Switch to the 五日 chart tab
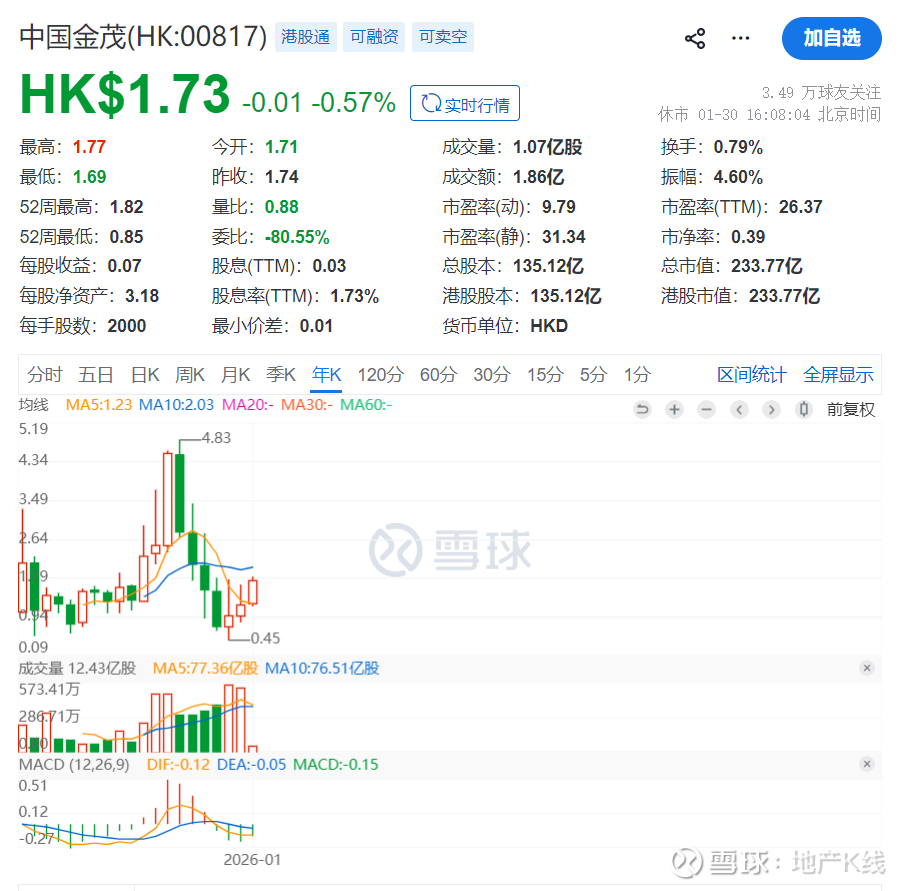Image resolution: width=913 pixels, height=891 pixels. (95, 374)
